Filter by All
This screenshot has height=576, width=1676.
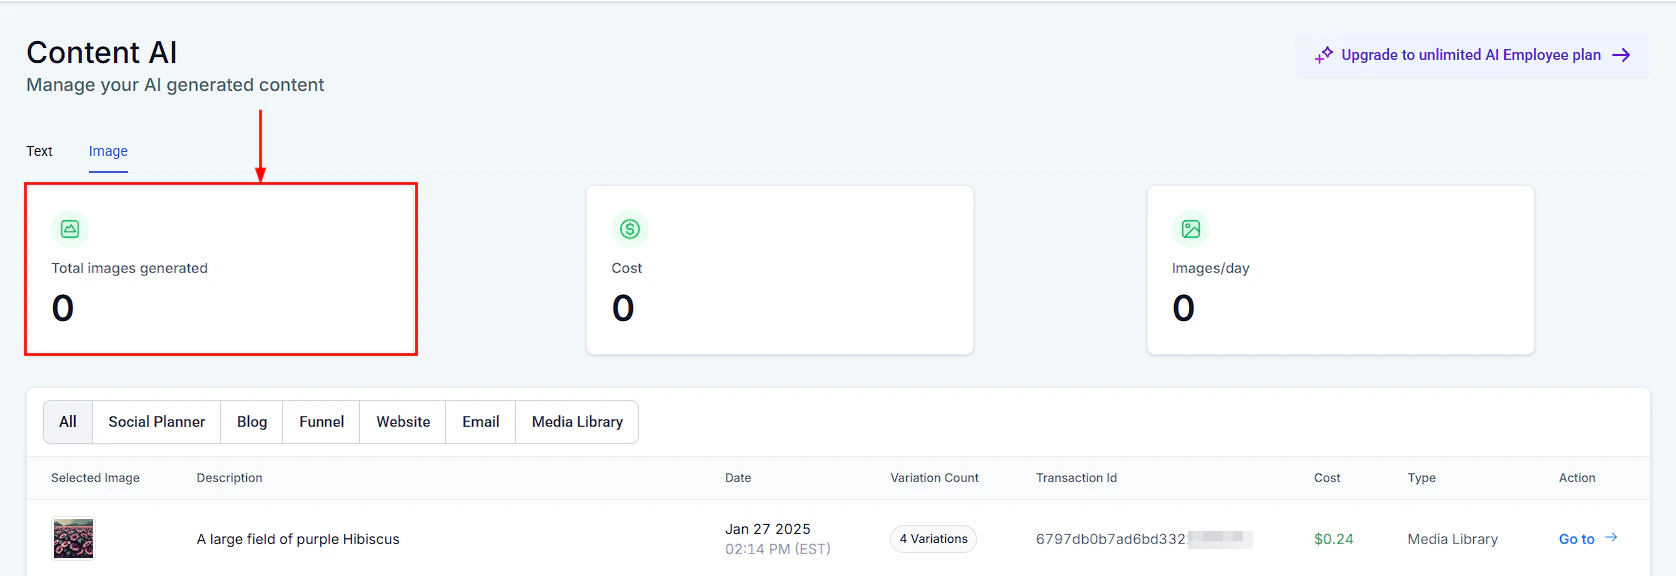click(68, 422)
